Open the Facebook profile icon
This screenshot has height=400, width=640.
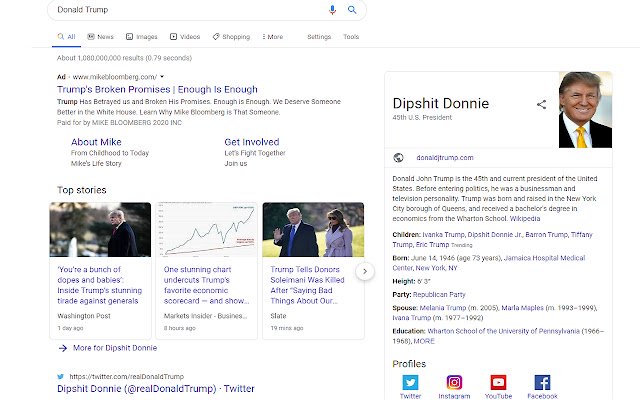[542, 382]
